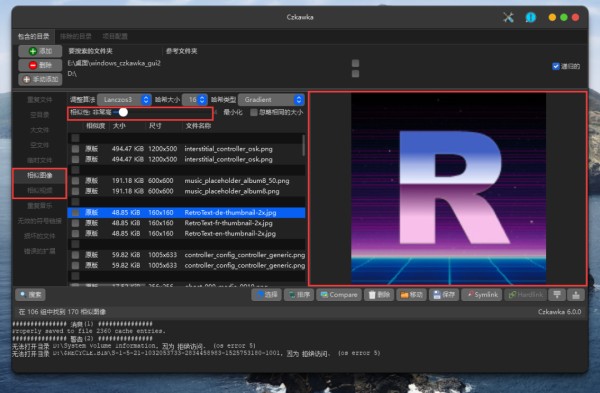
Task: Open the Lanczos3 resize algorithm dropdown
Action: 124,100
